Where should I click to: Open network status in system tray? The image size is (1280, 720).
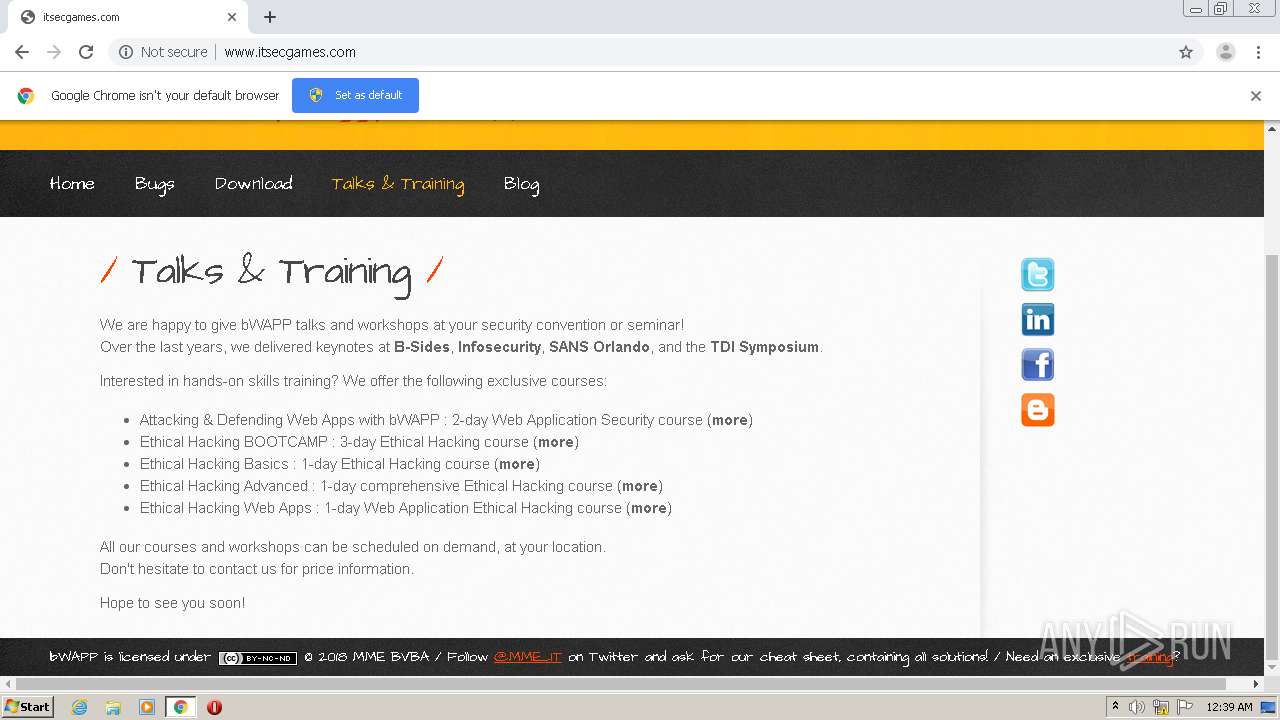point(1161,707)
